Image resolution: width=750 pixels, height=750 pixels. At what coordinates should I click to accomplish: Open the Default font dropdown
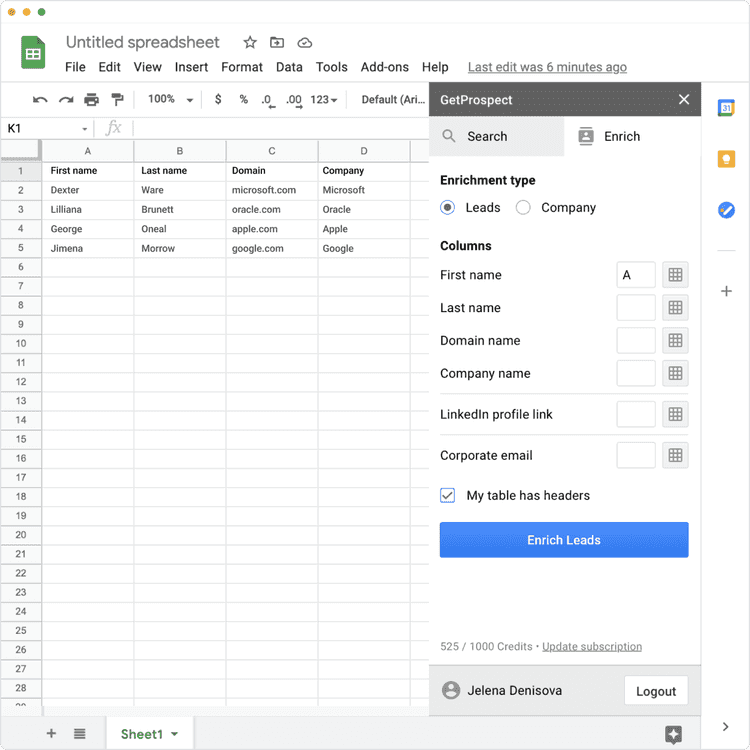(393, 99)
